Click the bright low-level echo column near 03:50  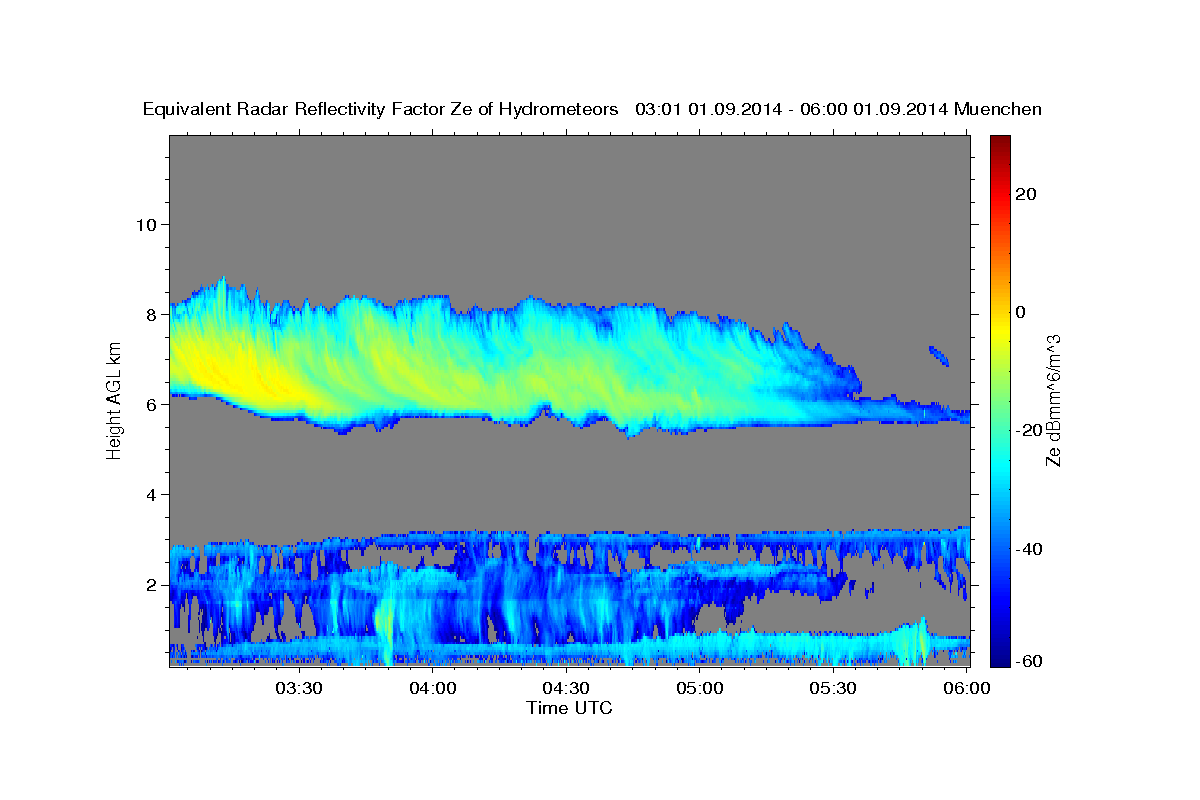(x=386, y=625)
